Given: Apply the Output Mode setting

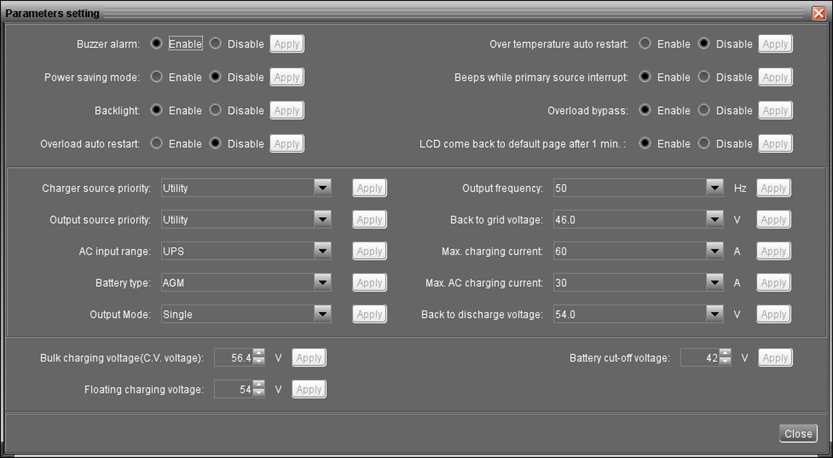Looking at the screenshot, I should [369, 314].
